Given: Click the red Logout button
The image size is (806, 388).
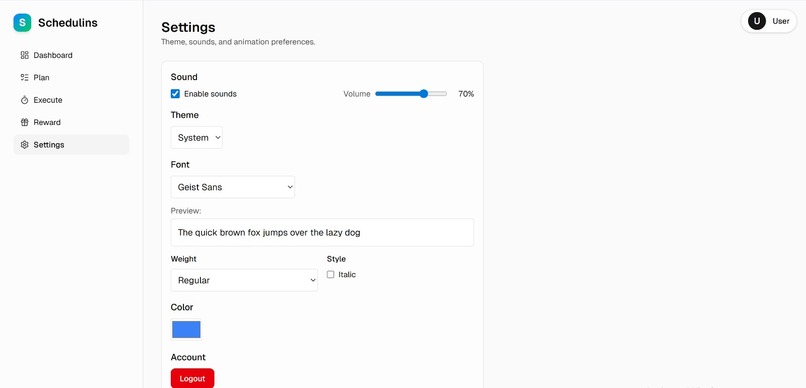Looking at the screenshot, I should click(x=192, y=378).
